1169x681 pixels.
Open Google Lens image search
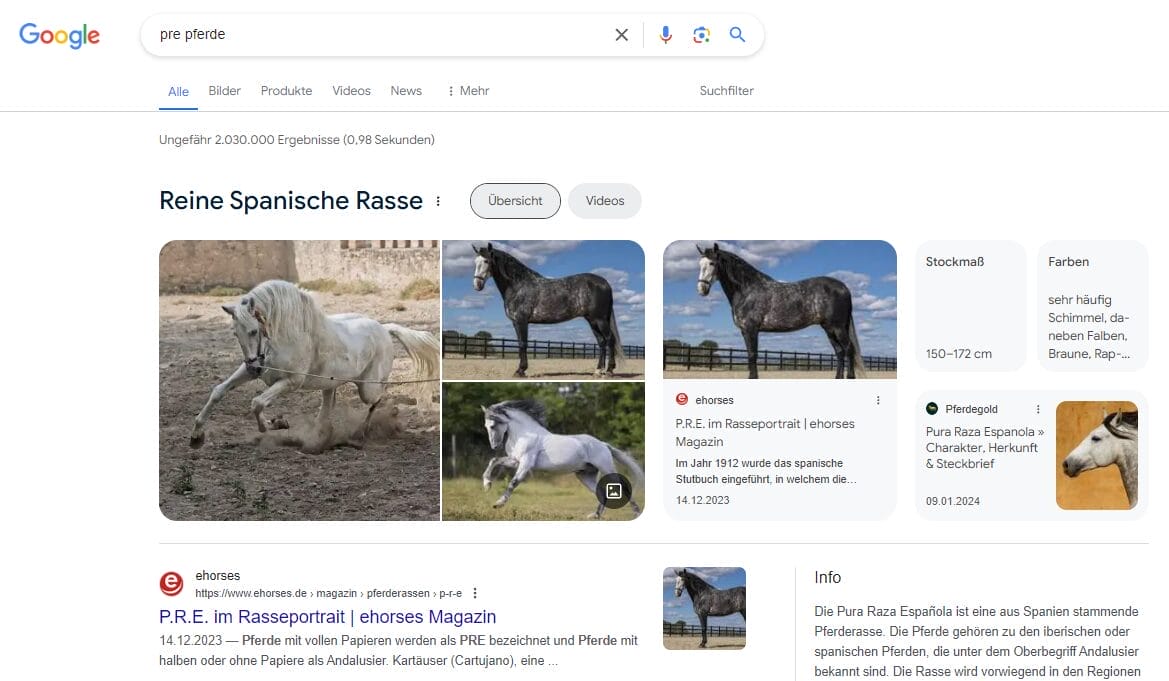pyautogui.click(x=701, y=34)
